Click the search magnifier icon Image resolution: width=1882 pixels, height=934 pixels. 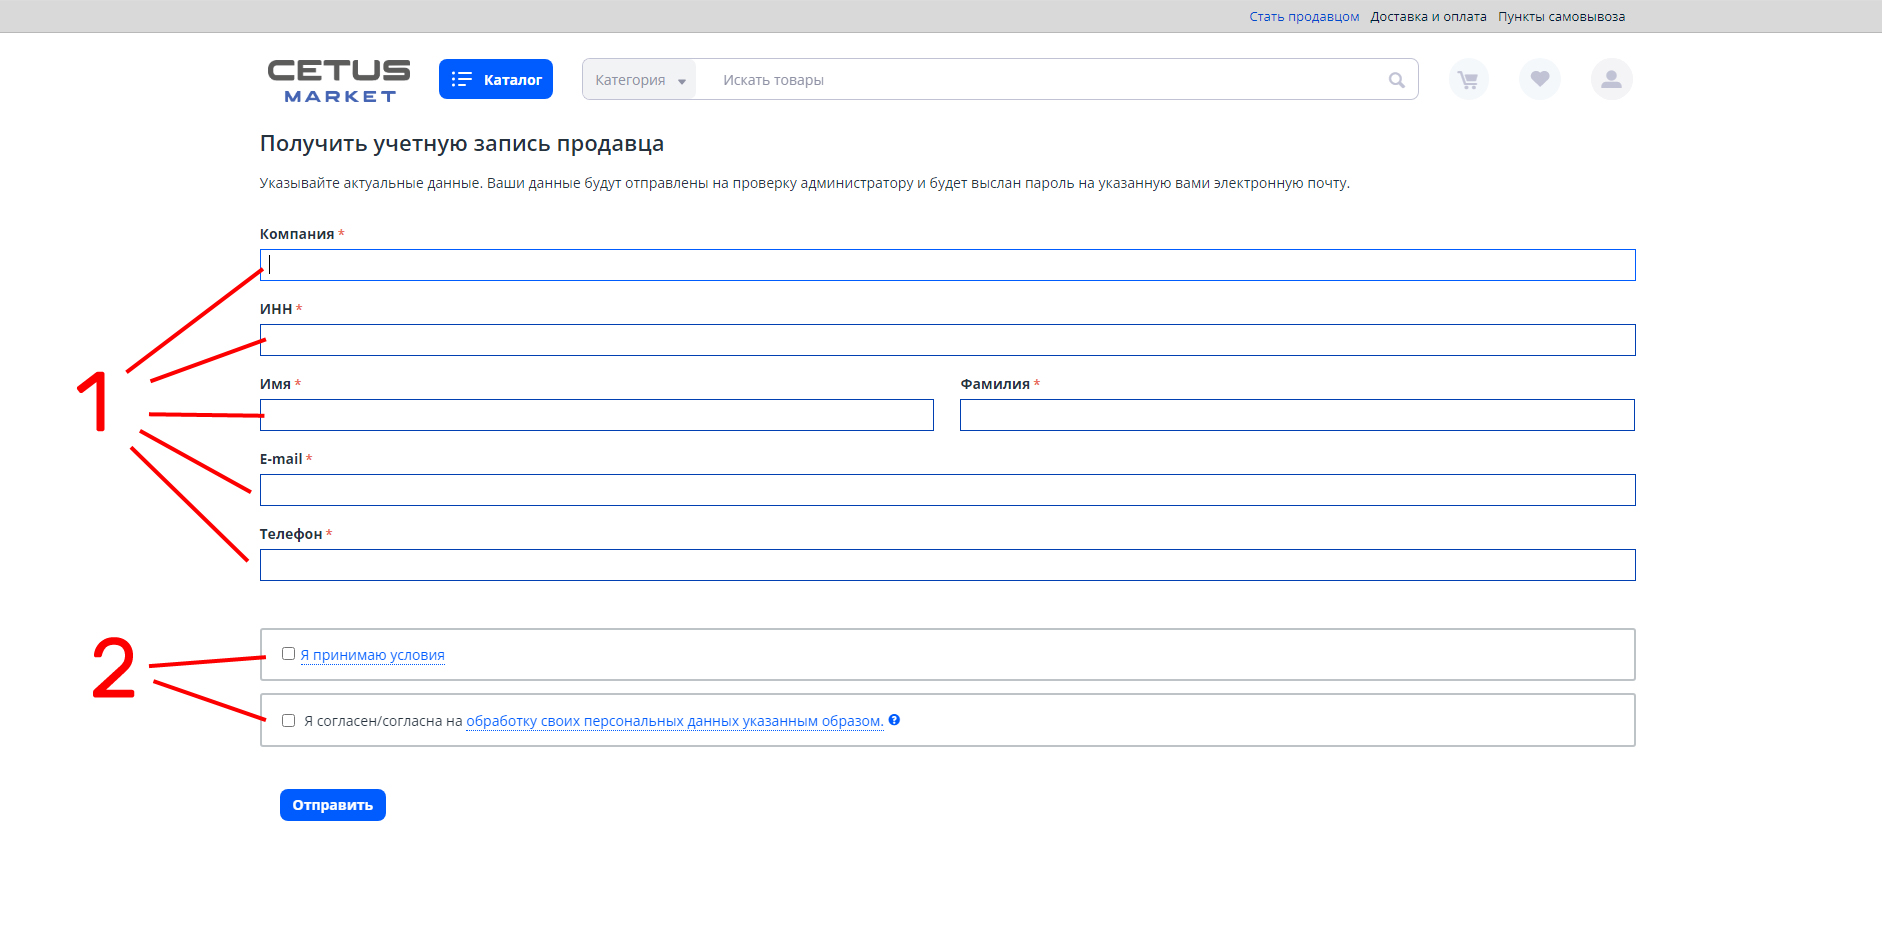point(1396,80)
